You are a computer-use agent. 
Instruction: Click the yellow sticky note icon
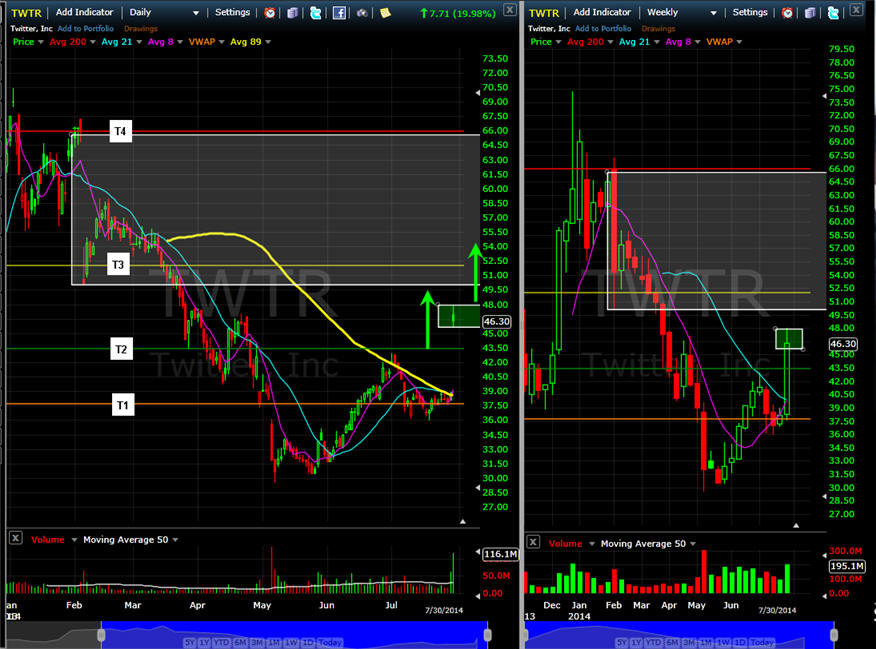tap(385, 13)
